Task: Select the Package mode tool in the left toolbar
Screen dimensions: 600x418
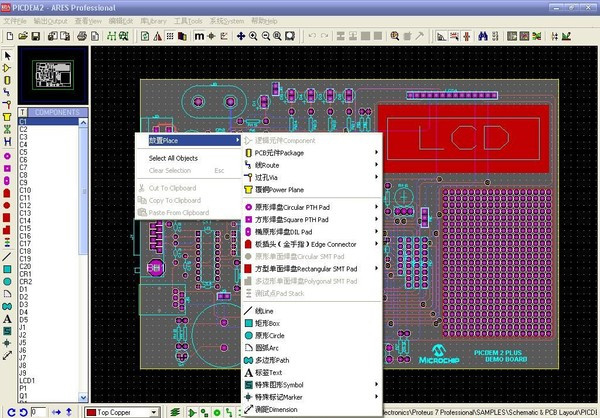Action: pyautogui.click(x=7, y=80)
